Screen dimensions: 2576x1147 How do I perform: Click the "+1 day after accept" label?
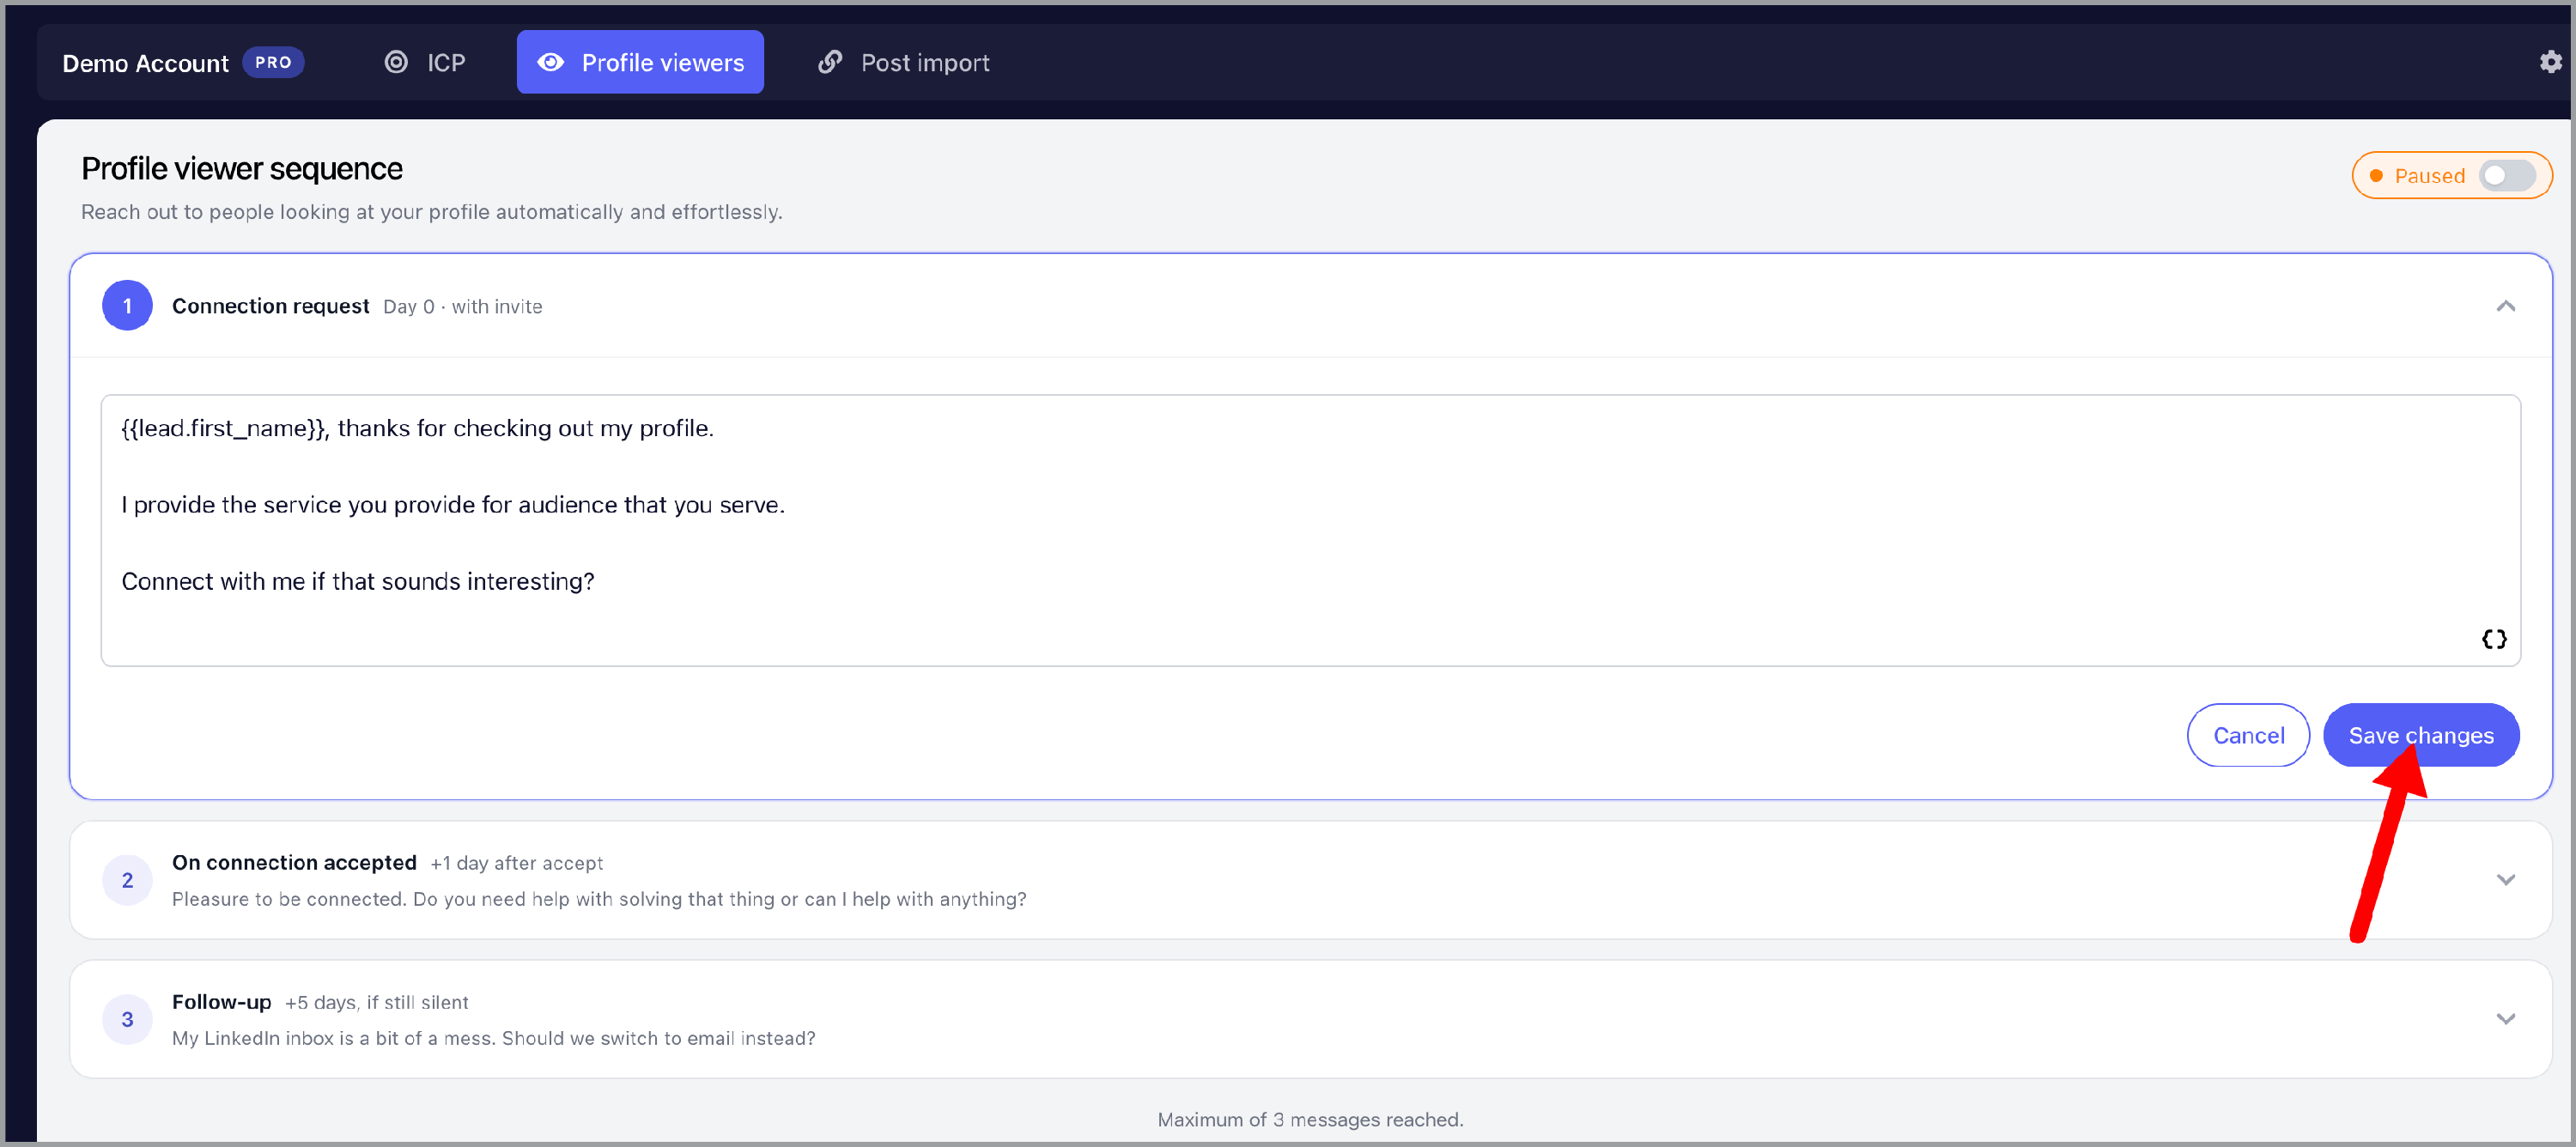517,863
